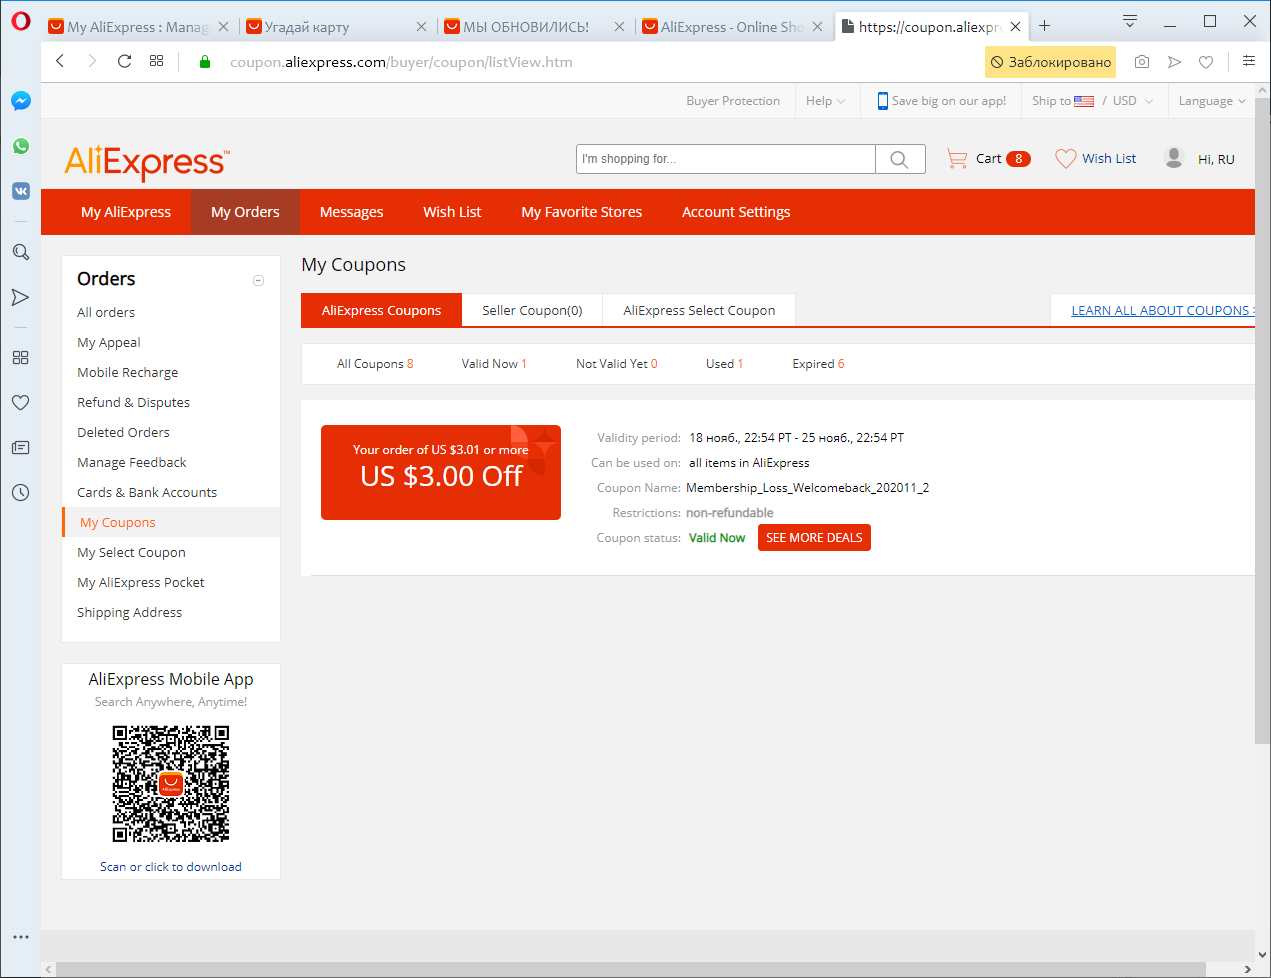This screenshot has height=978, width=1271.
Task: Switch to the 'My AliExpress : Manage' browser tab
Action: pyautogui.click(x=138, y=27)
